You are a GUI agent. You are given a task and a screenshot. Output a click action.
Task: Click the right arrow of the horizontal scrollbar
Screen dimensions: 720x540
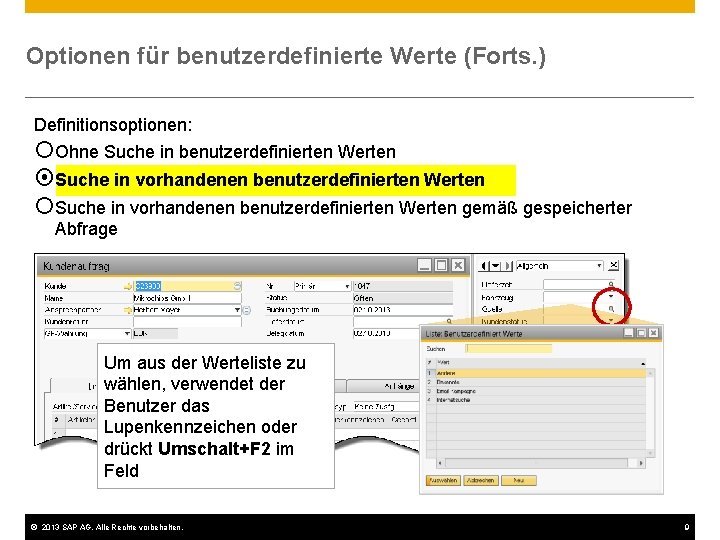(x=641, y=463)
